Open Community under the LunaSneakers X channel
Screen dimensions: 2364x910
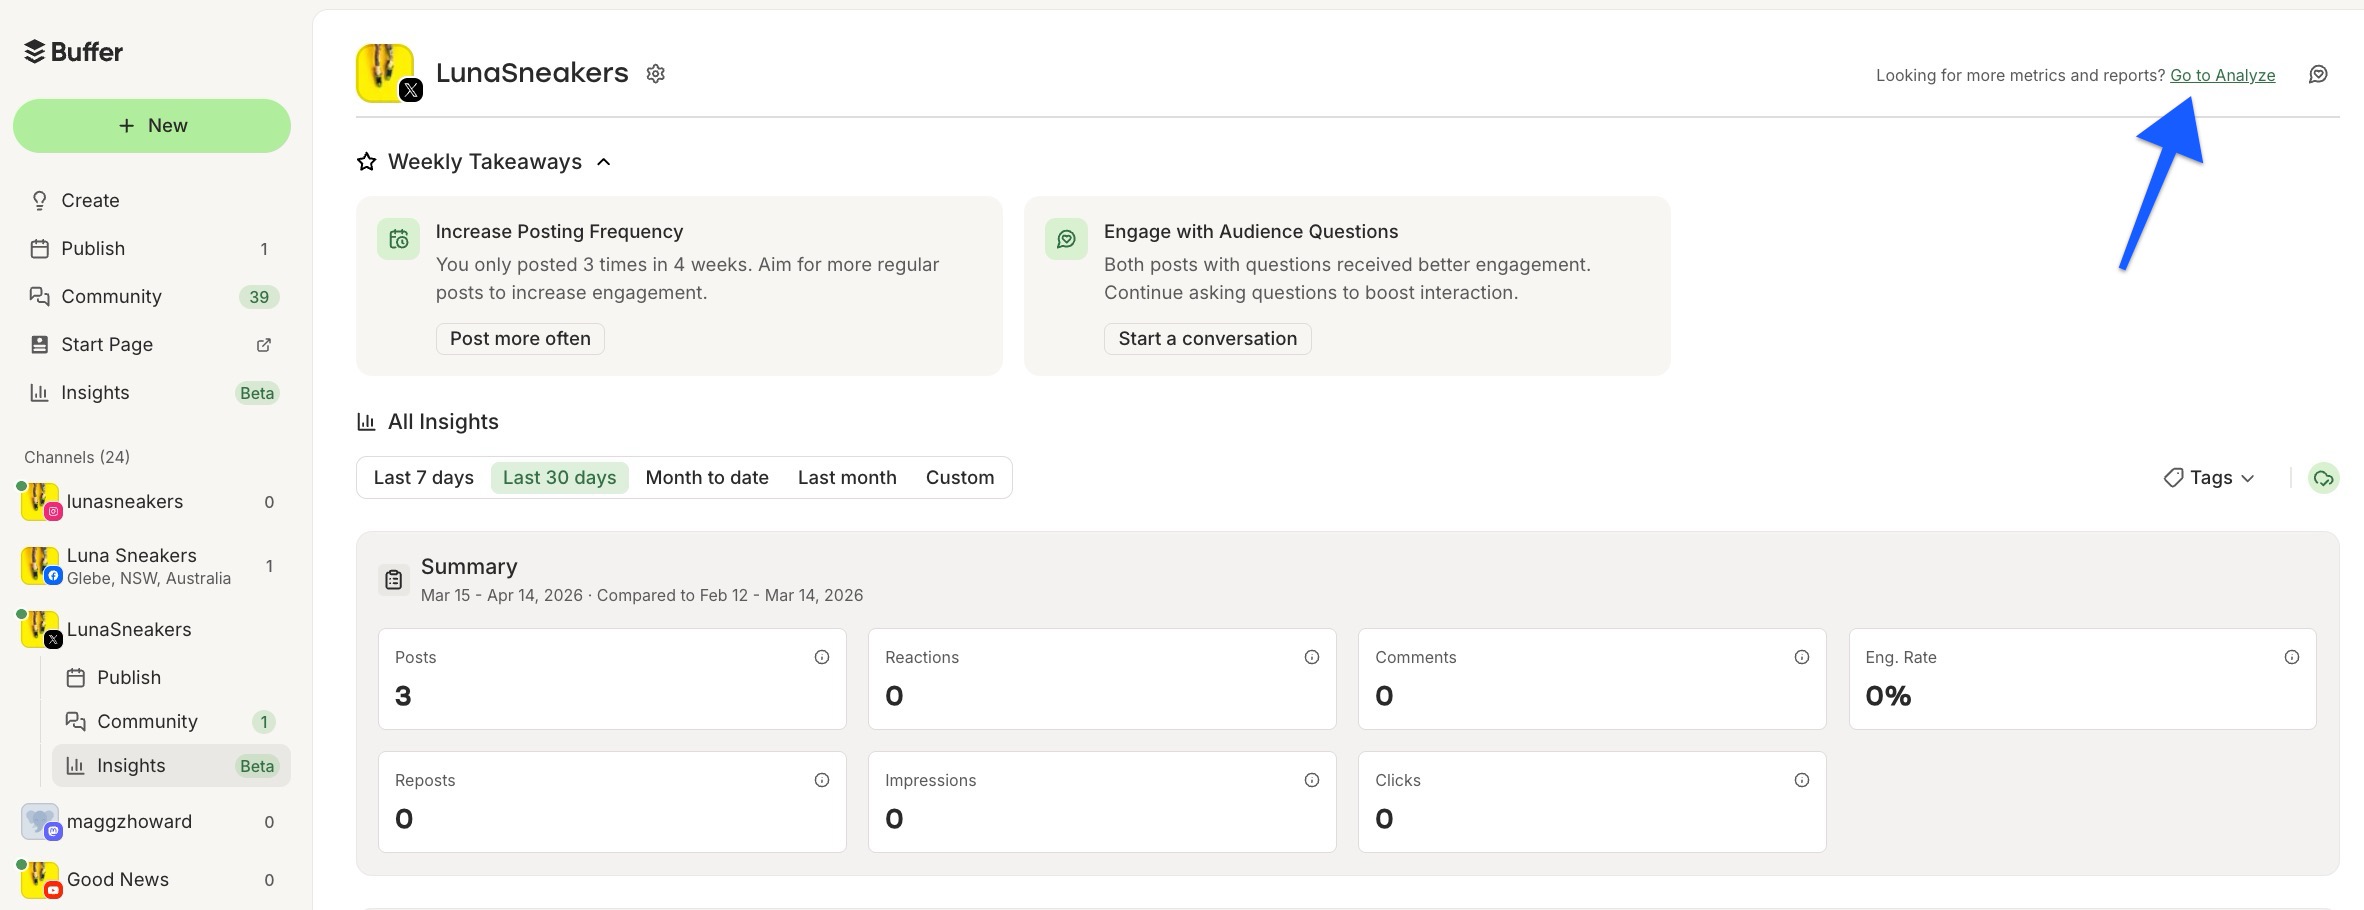(x=146, y=721)
